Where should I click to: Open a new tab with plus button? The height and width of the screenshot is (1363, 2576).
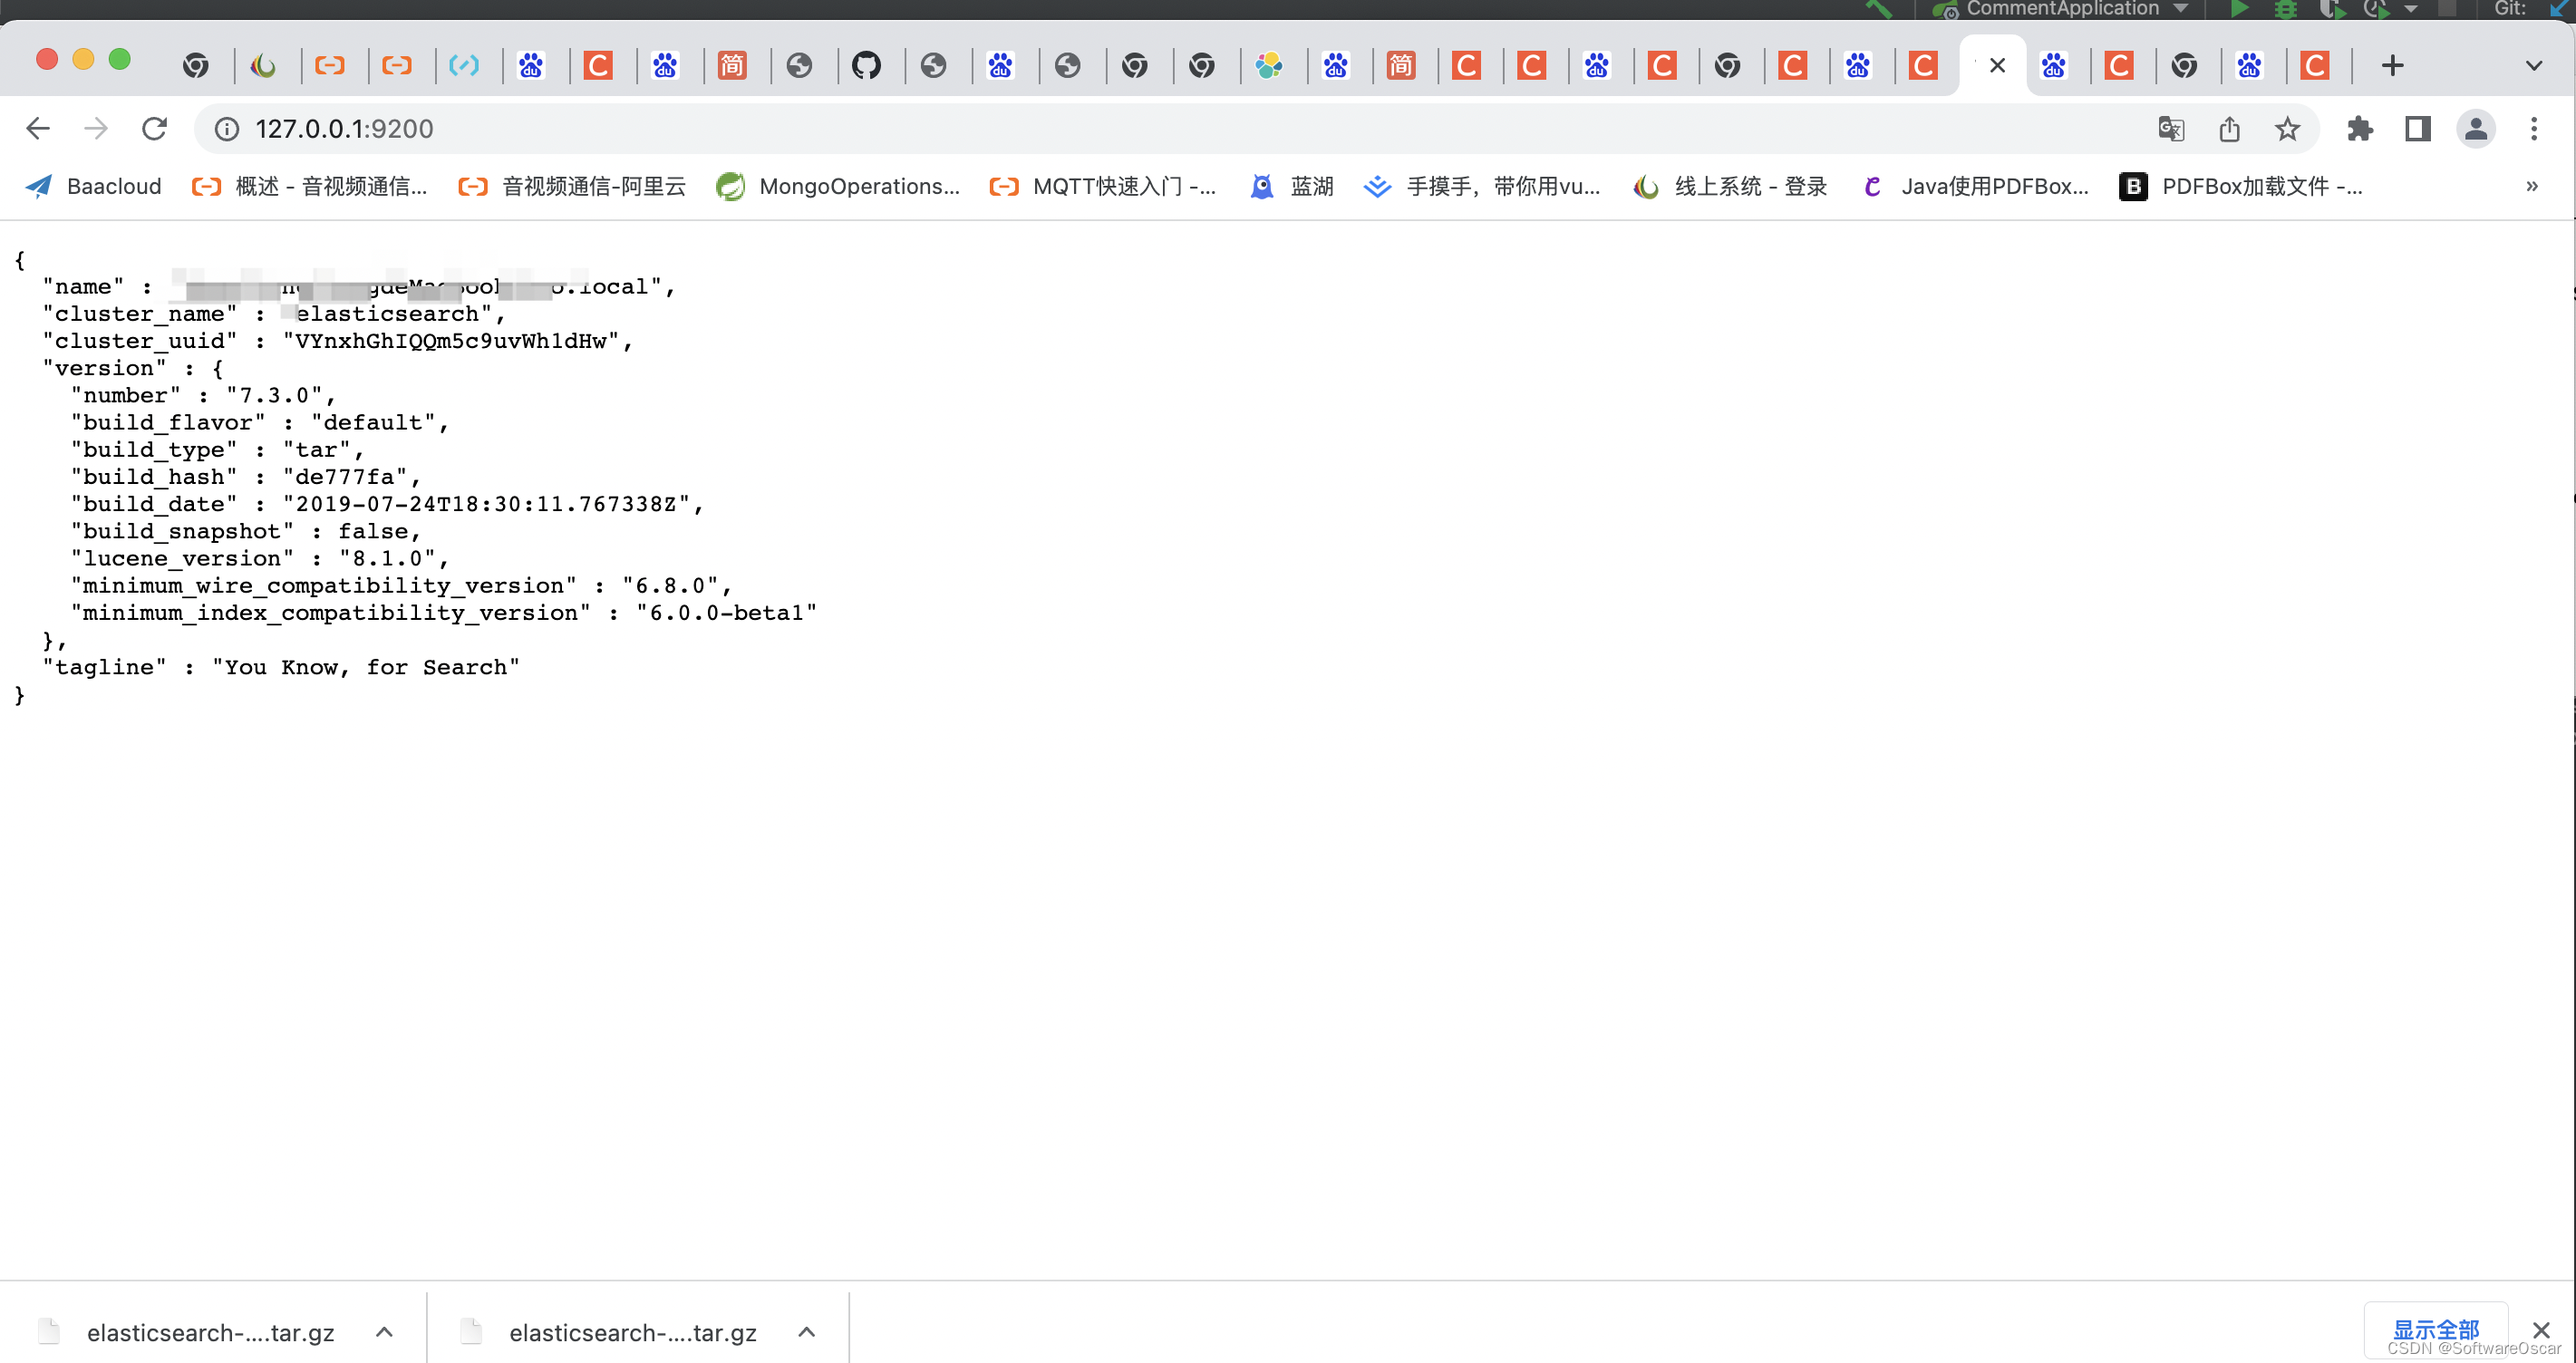point(2393,66)
